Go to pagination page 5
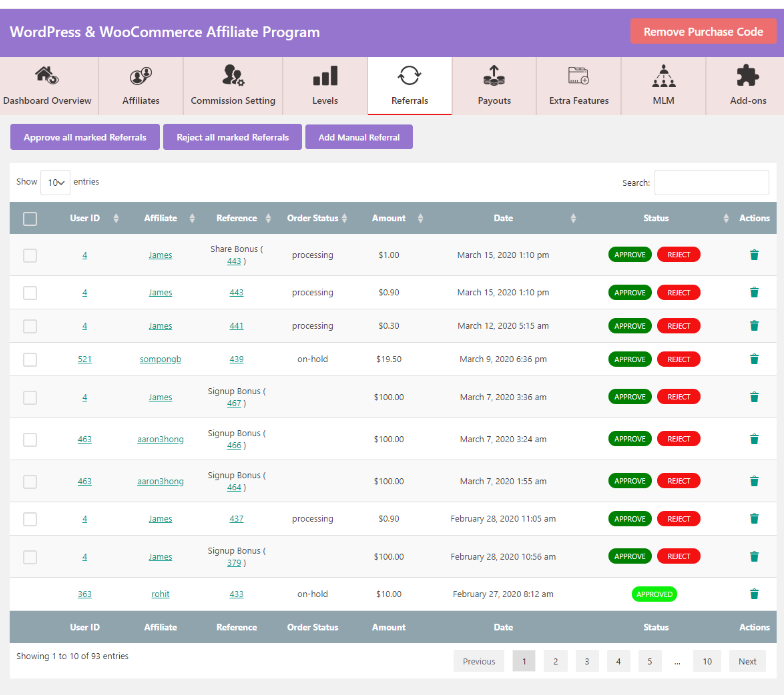This screenshot has width=784, height=695. click(x=650, y=661)
